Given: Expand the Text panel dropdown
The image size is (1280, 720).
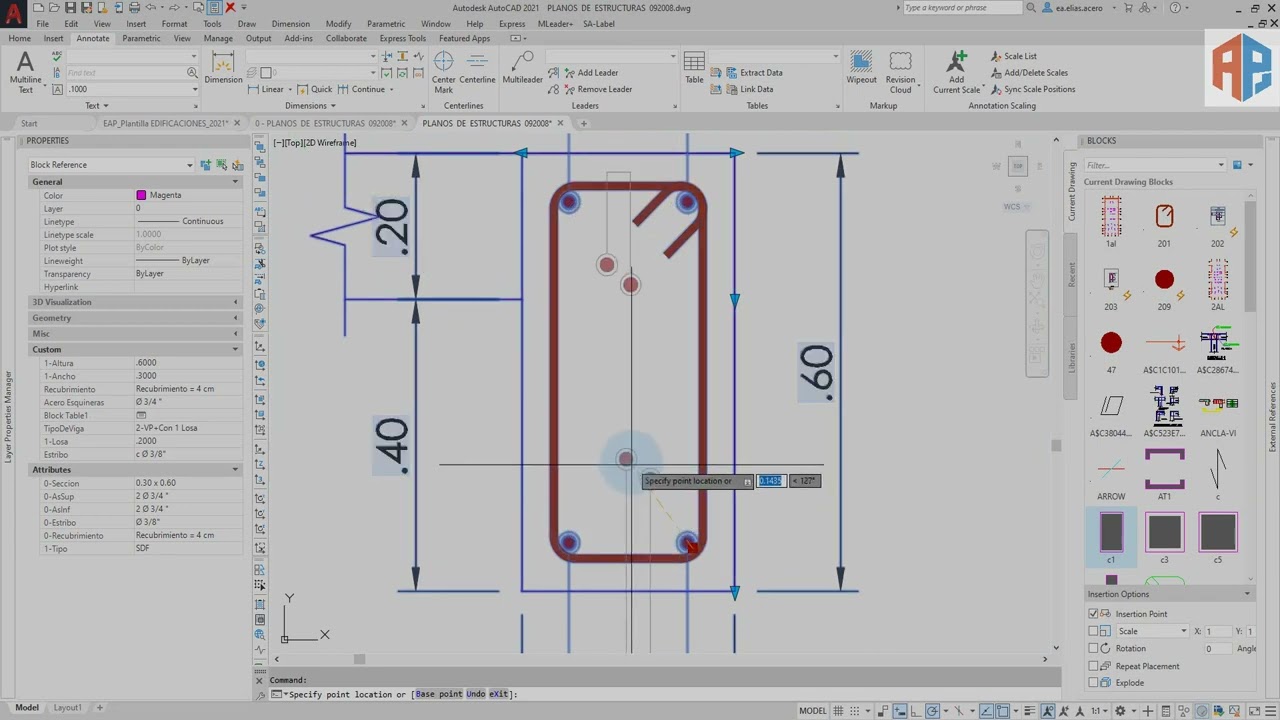Looking at the screenshot, I should tap(97, 105).
